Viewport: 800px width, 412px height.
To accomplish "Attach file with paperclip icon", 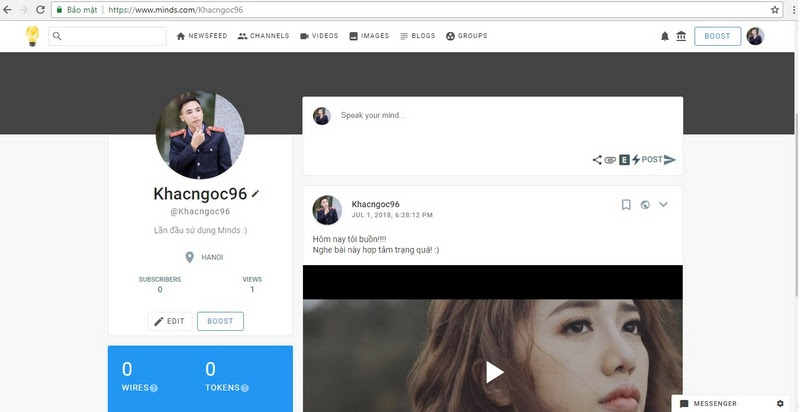I will (x=610, y=160).
